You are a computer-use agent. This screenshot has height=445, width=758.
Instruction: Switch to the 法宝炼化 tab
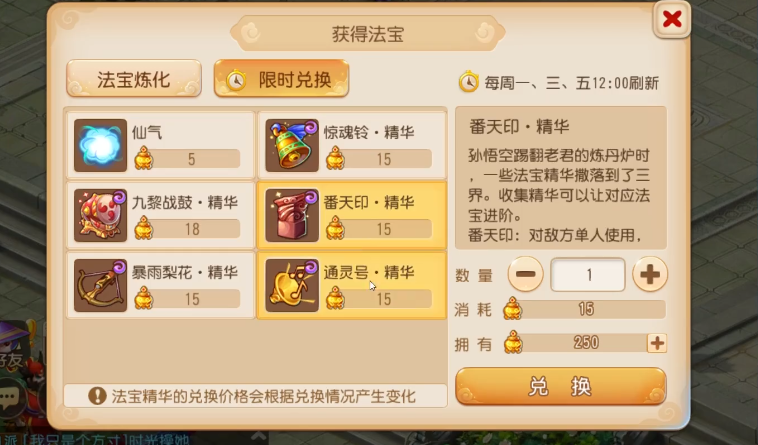pos(134,79)
